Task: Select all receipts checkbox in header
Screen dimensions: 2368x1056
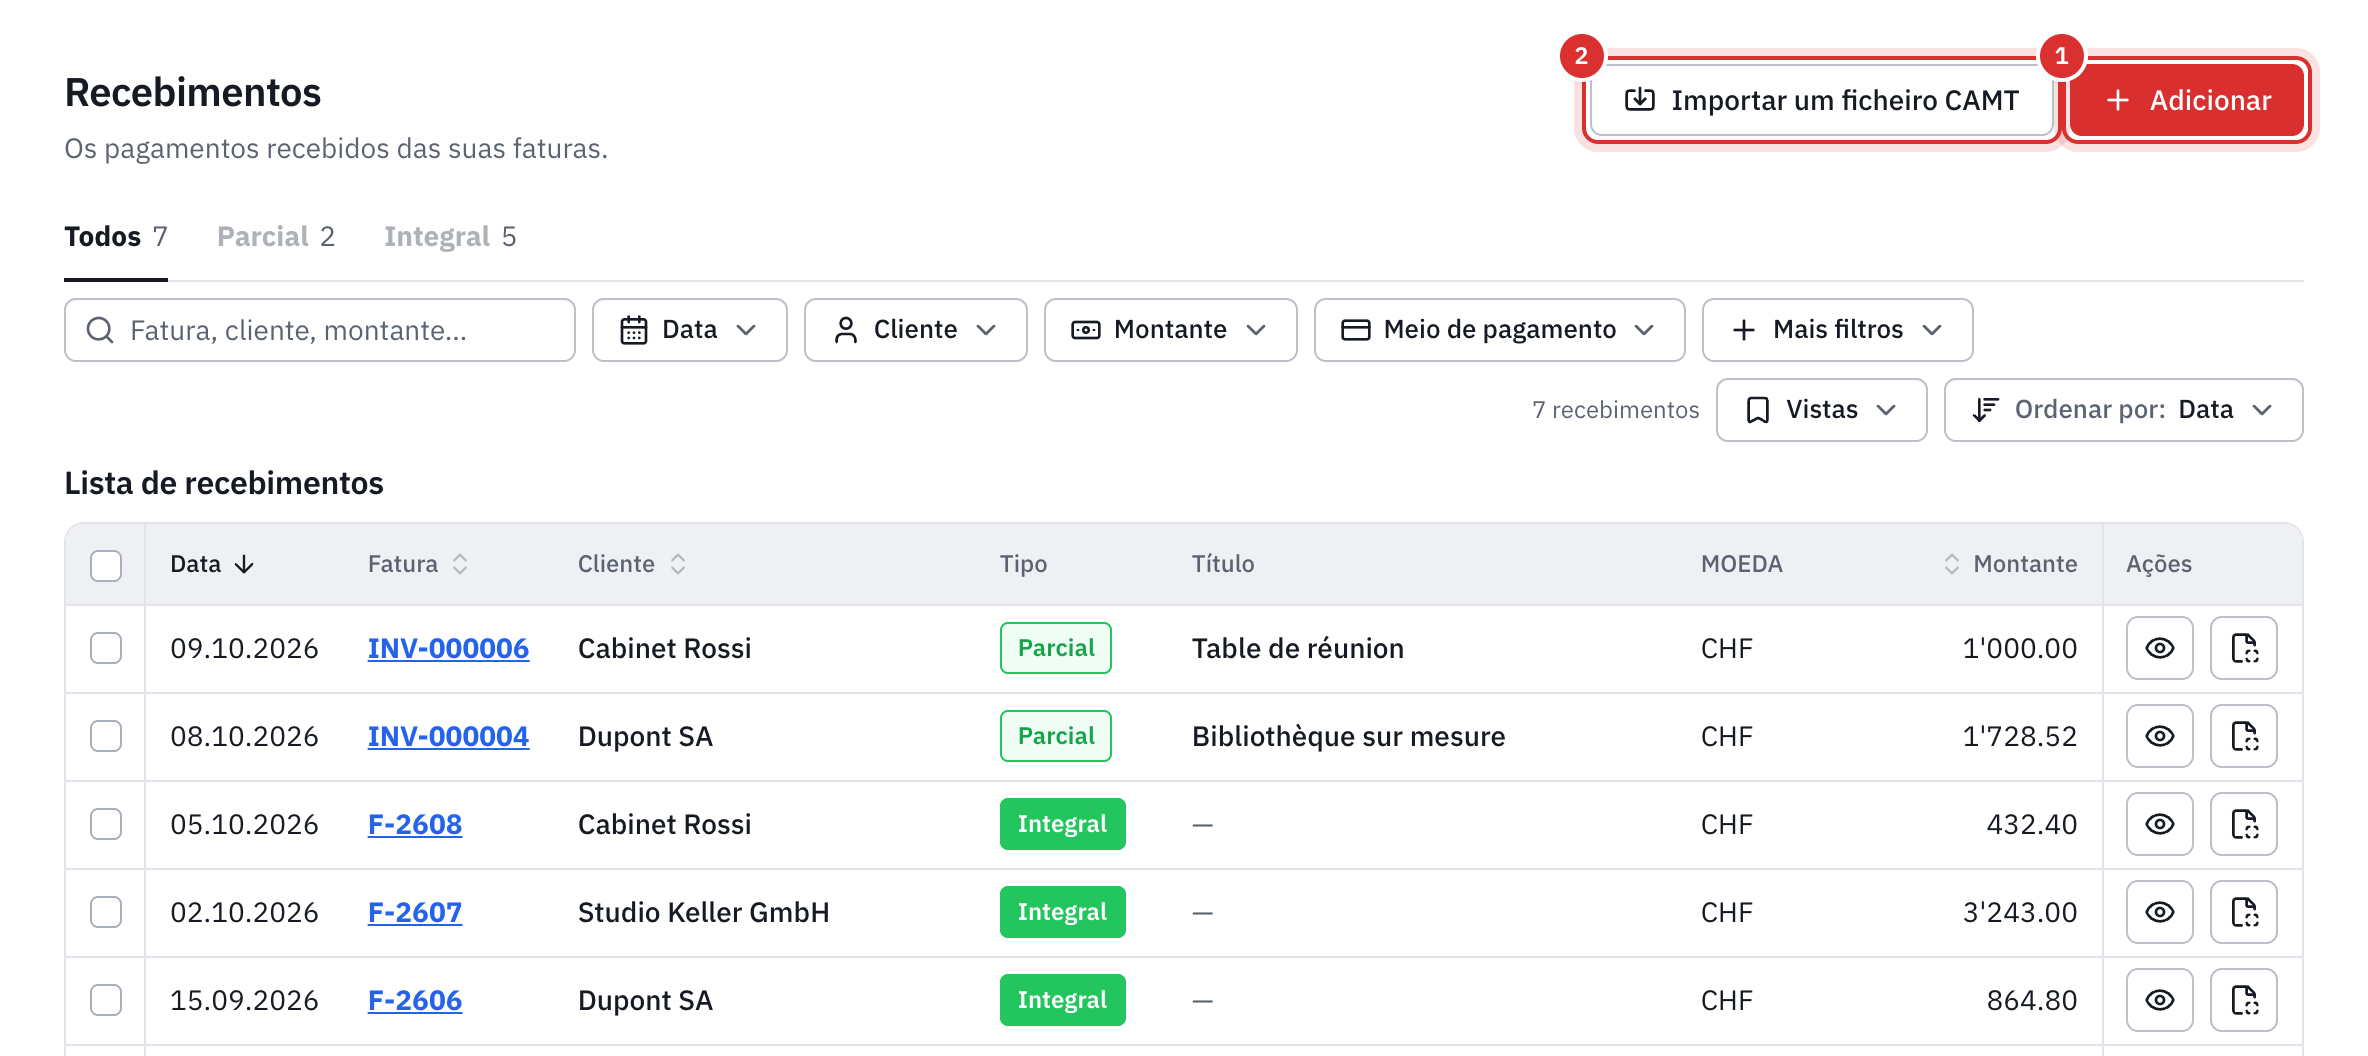Action: pos(106,565)
